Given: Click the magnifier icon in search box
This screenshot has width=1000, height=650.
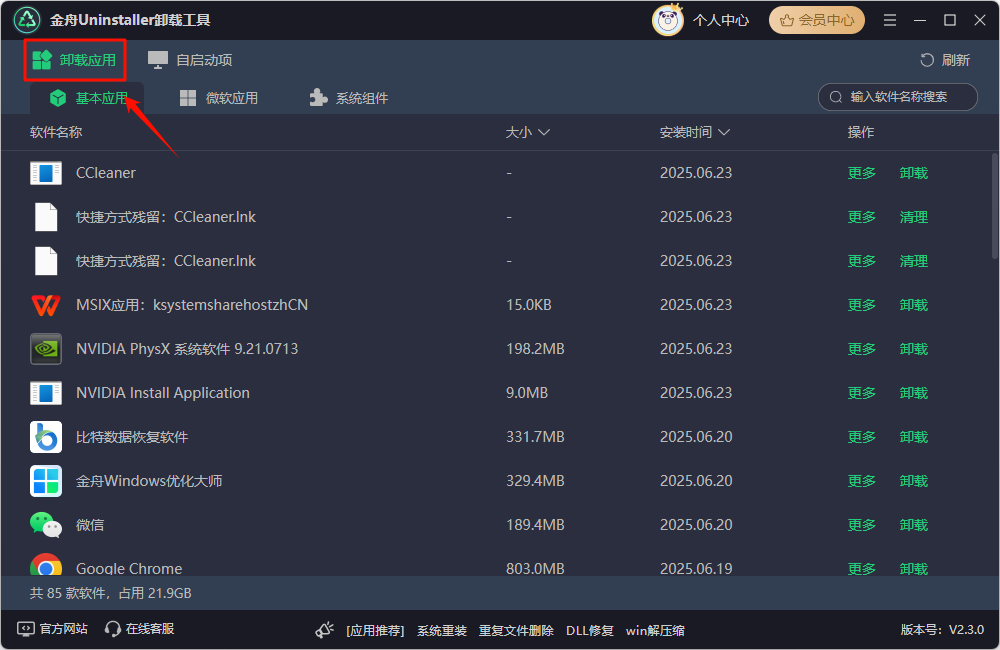Looking at the screenshot, I should click(x=835, y=97).
